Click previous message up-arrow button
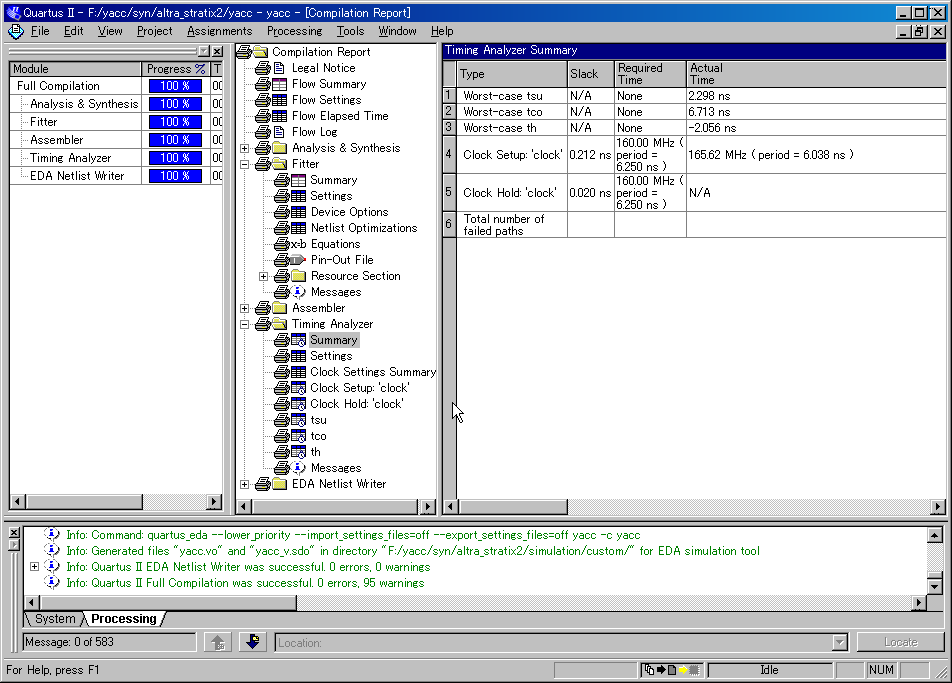The image size is (952, 683). pos(217,642)
